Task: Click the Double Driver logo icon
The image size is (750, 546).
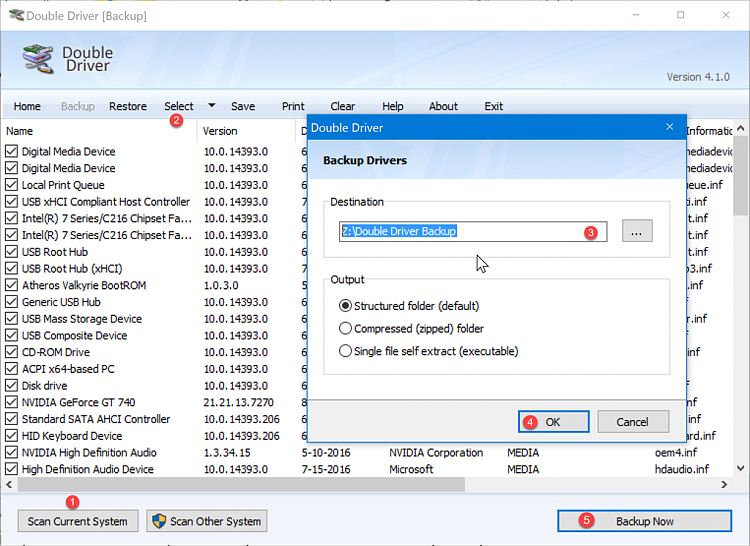Action: point(38,59)
